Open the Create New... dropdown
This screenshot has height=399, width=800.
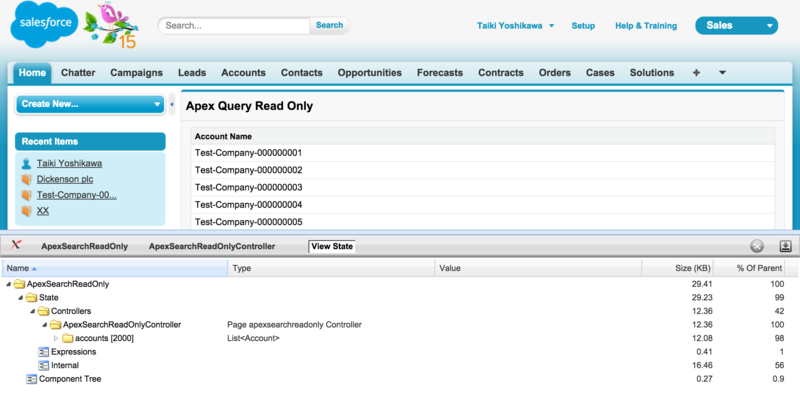point(91,104)
